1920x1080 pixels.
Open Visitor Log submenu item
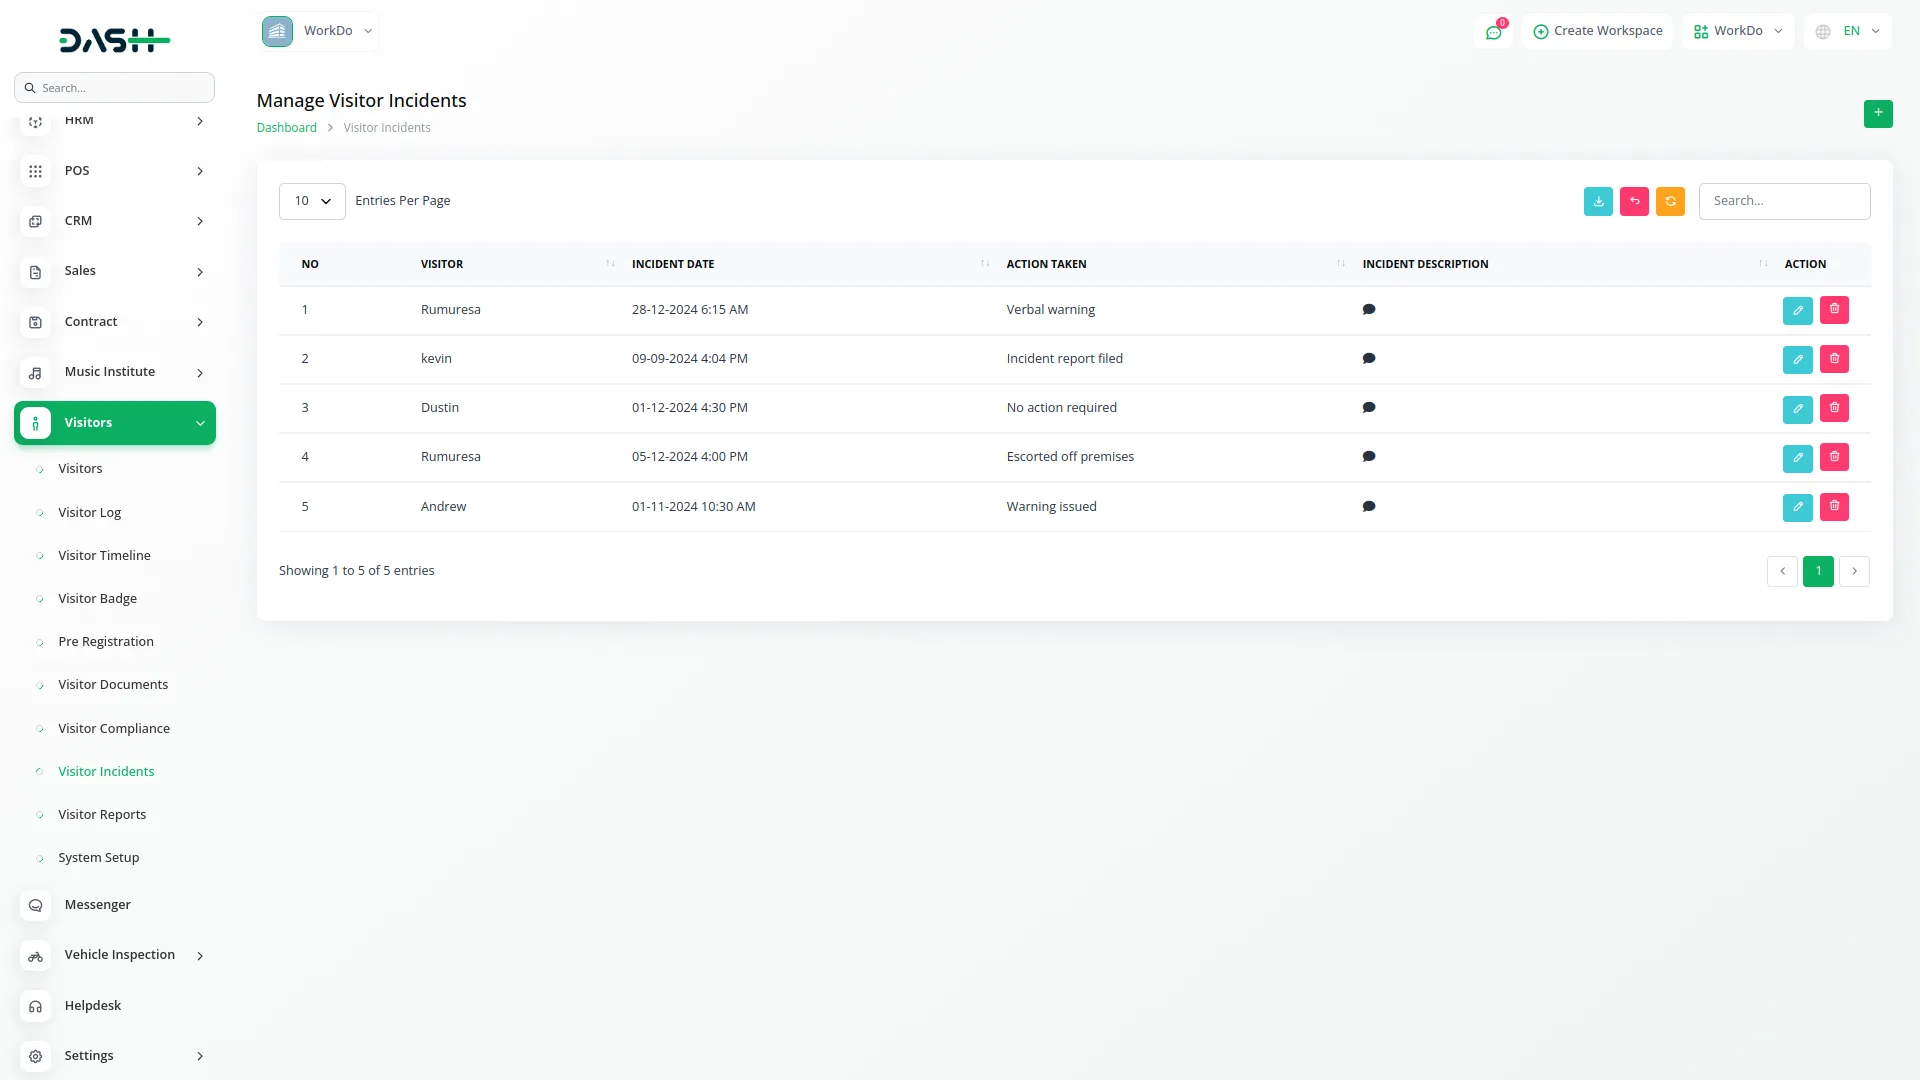point(89,512)
